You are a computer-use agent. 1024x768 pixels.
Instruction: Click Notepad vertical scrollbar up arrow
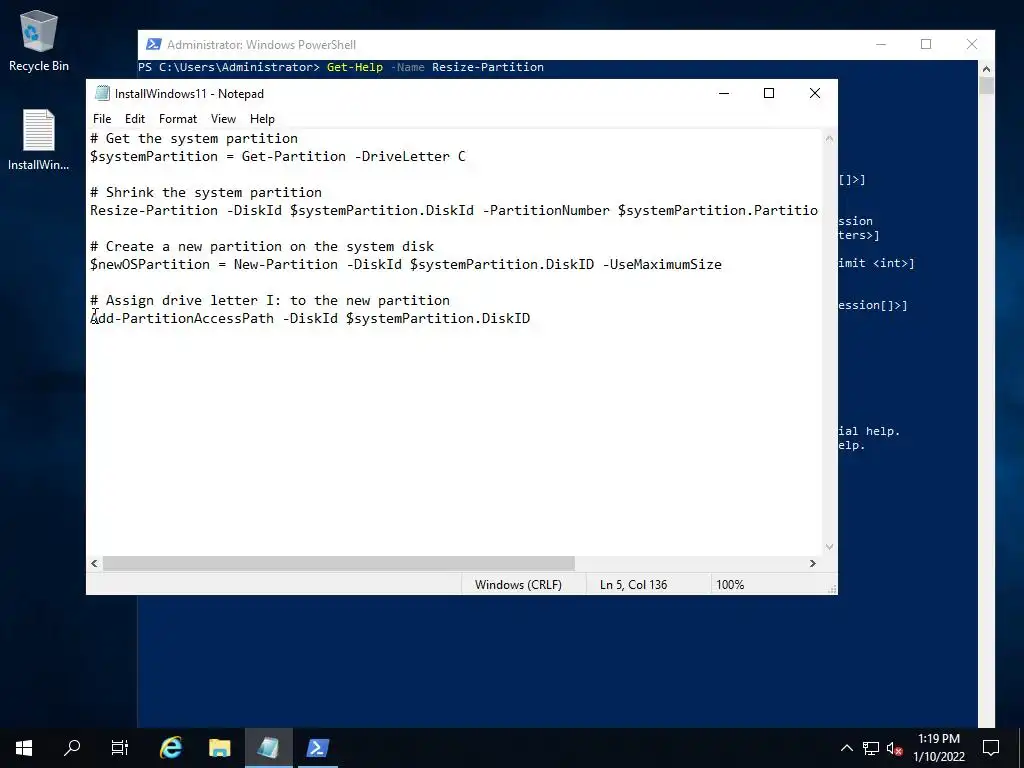click(829, 138)
